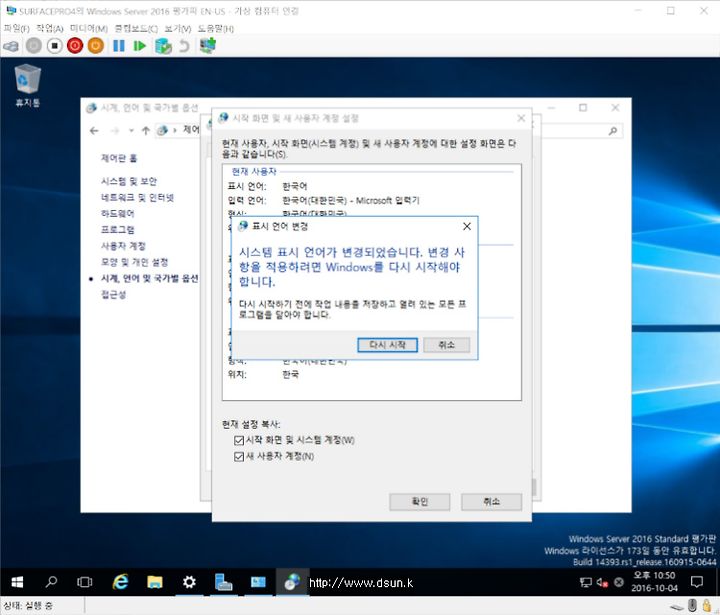Open the 작업(A) menu
This screenshot has height=615, width=720.
pos(50,28)
